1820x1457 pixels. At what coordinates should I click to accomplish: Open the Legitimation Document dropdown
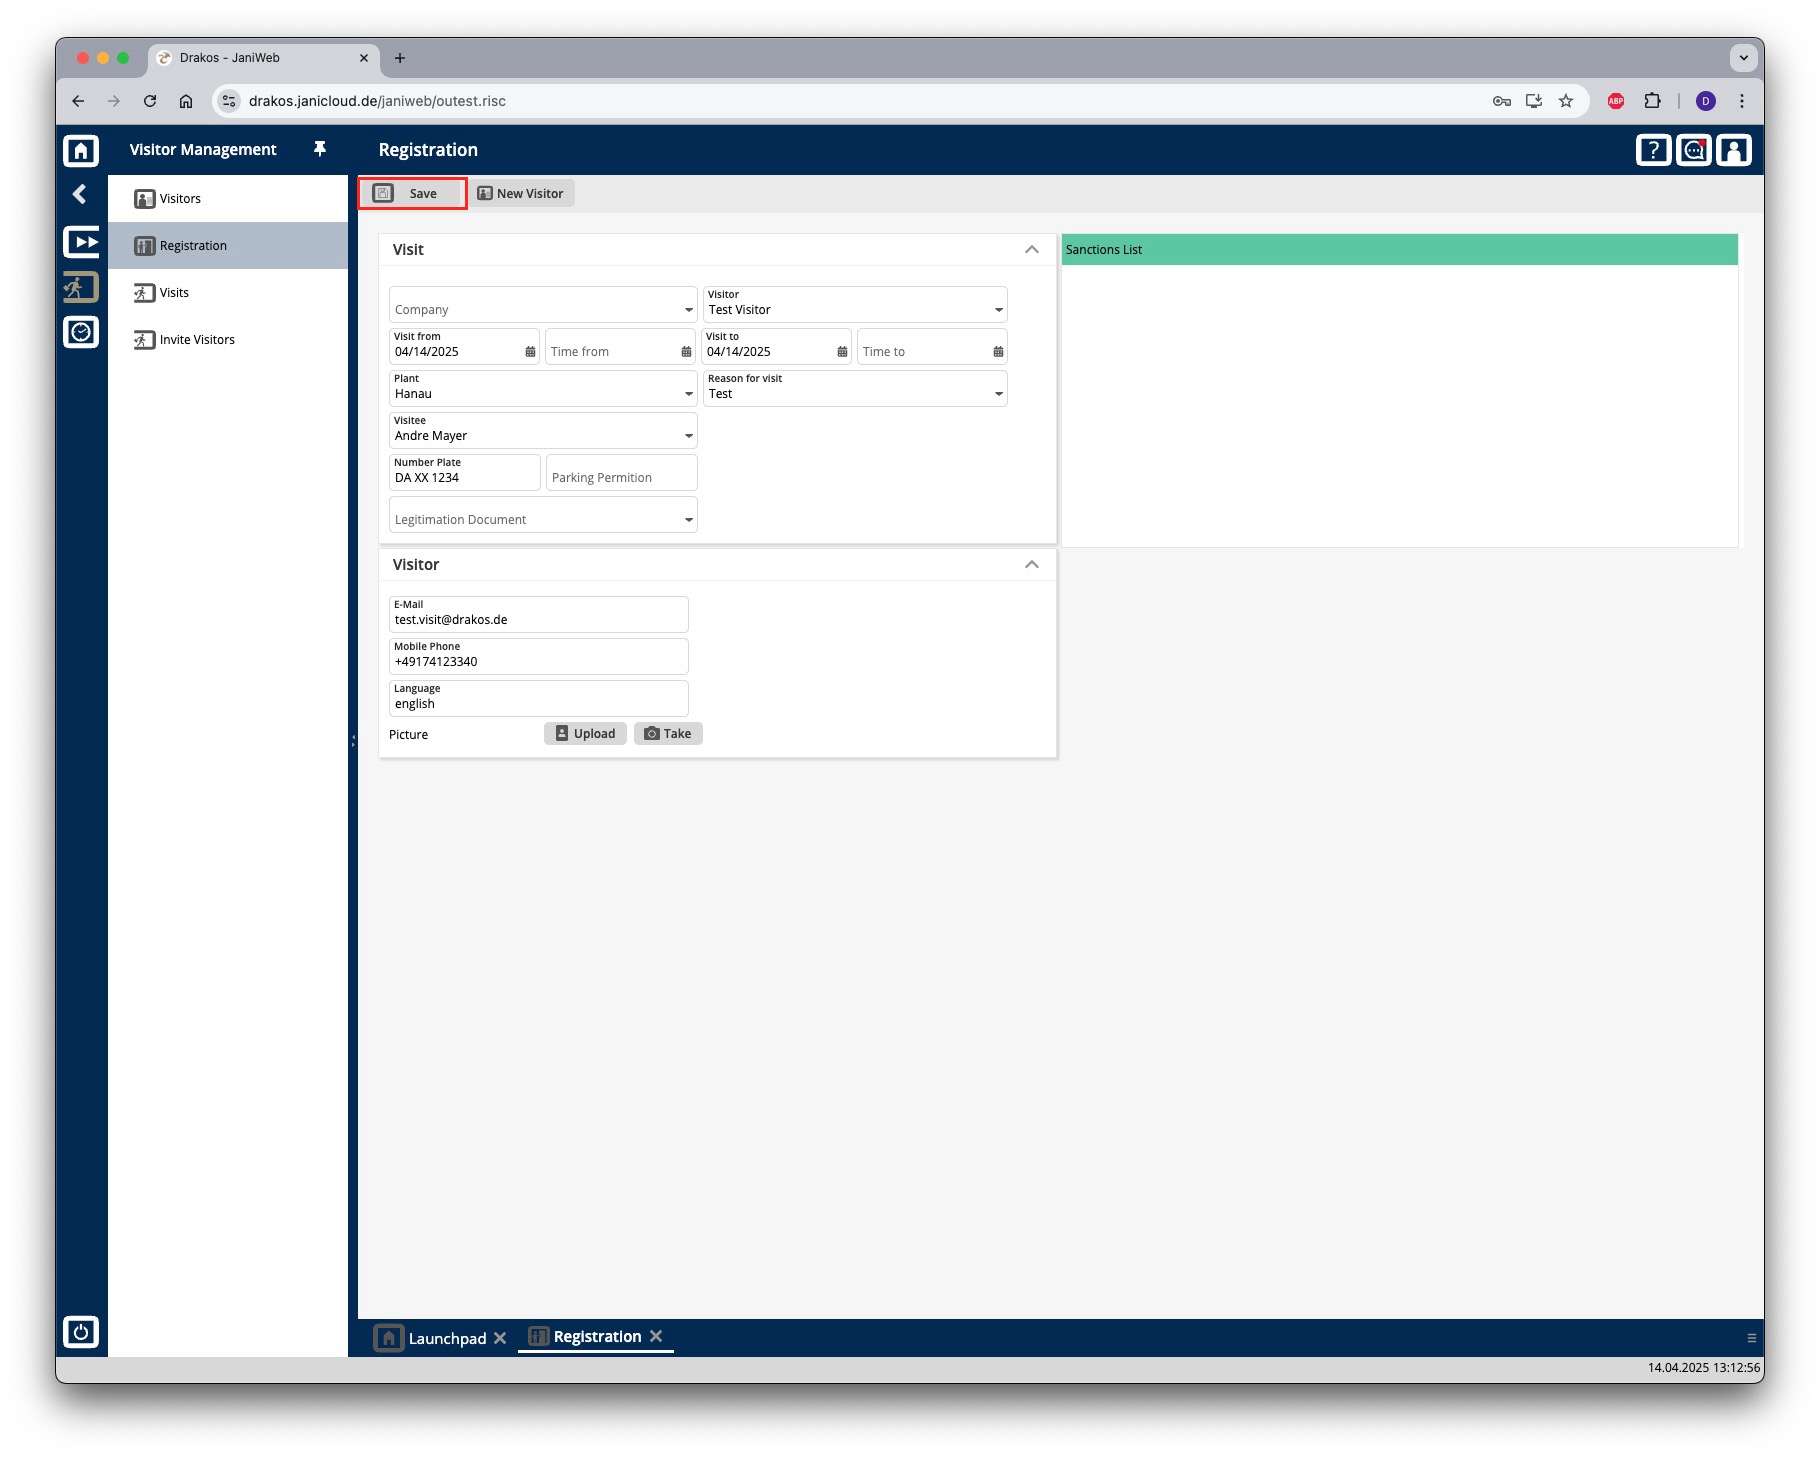click(689, 520)
